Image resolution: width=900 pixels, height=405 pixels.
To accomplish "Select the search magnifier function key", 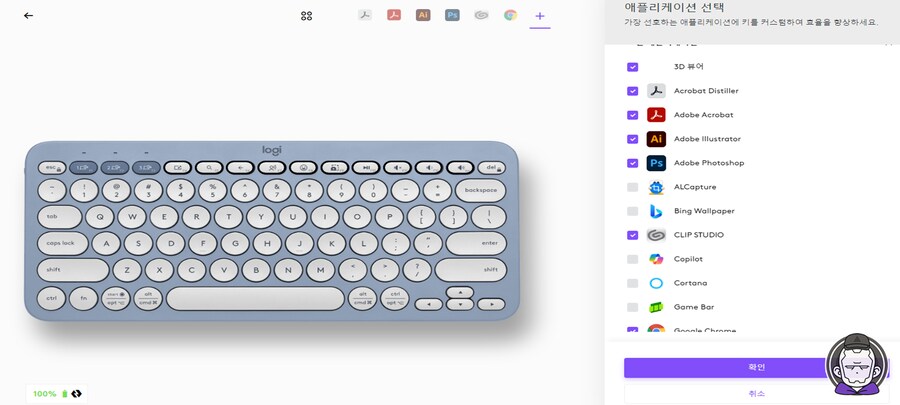I will pyautogui.click(x=209, y=168).
